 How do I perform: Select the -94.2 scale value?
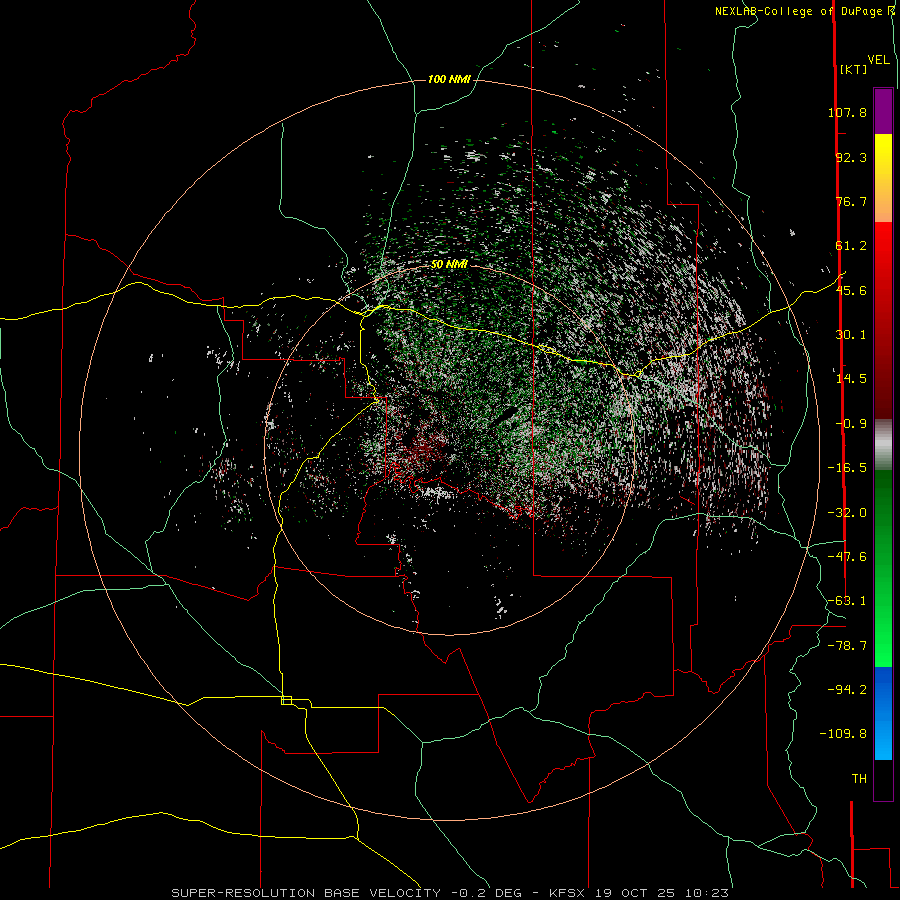click(x=847, y=690)
